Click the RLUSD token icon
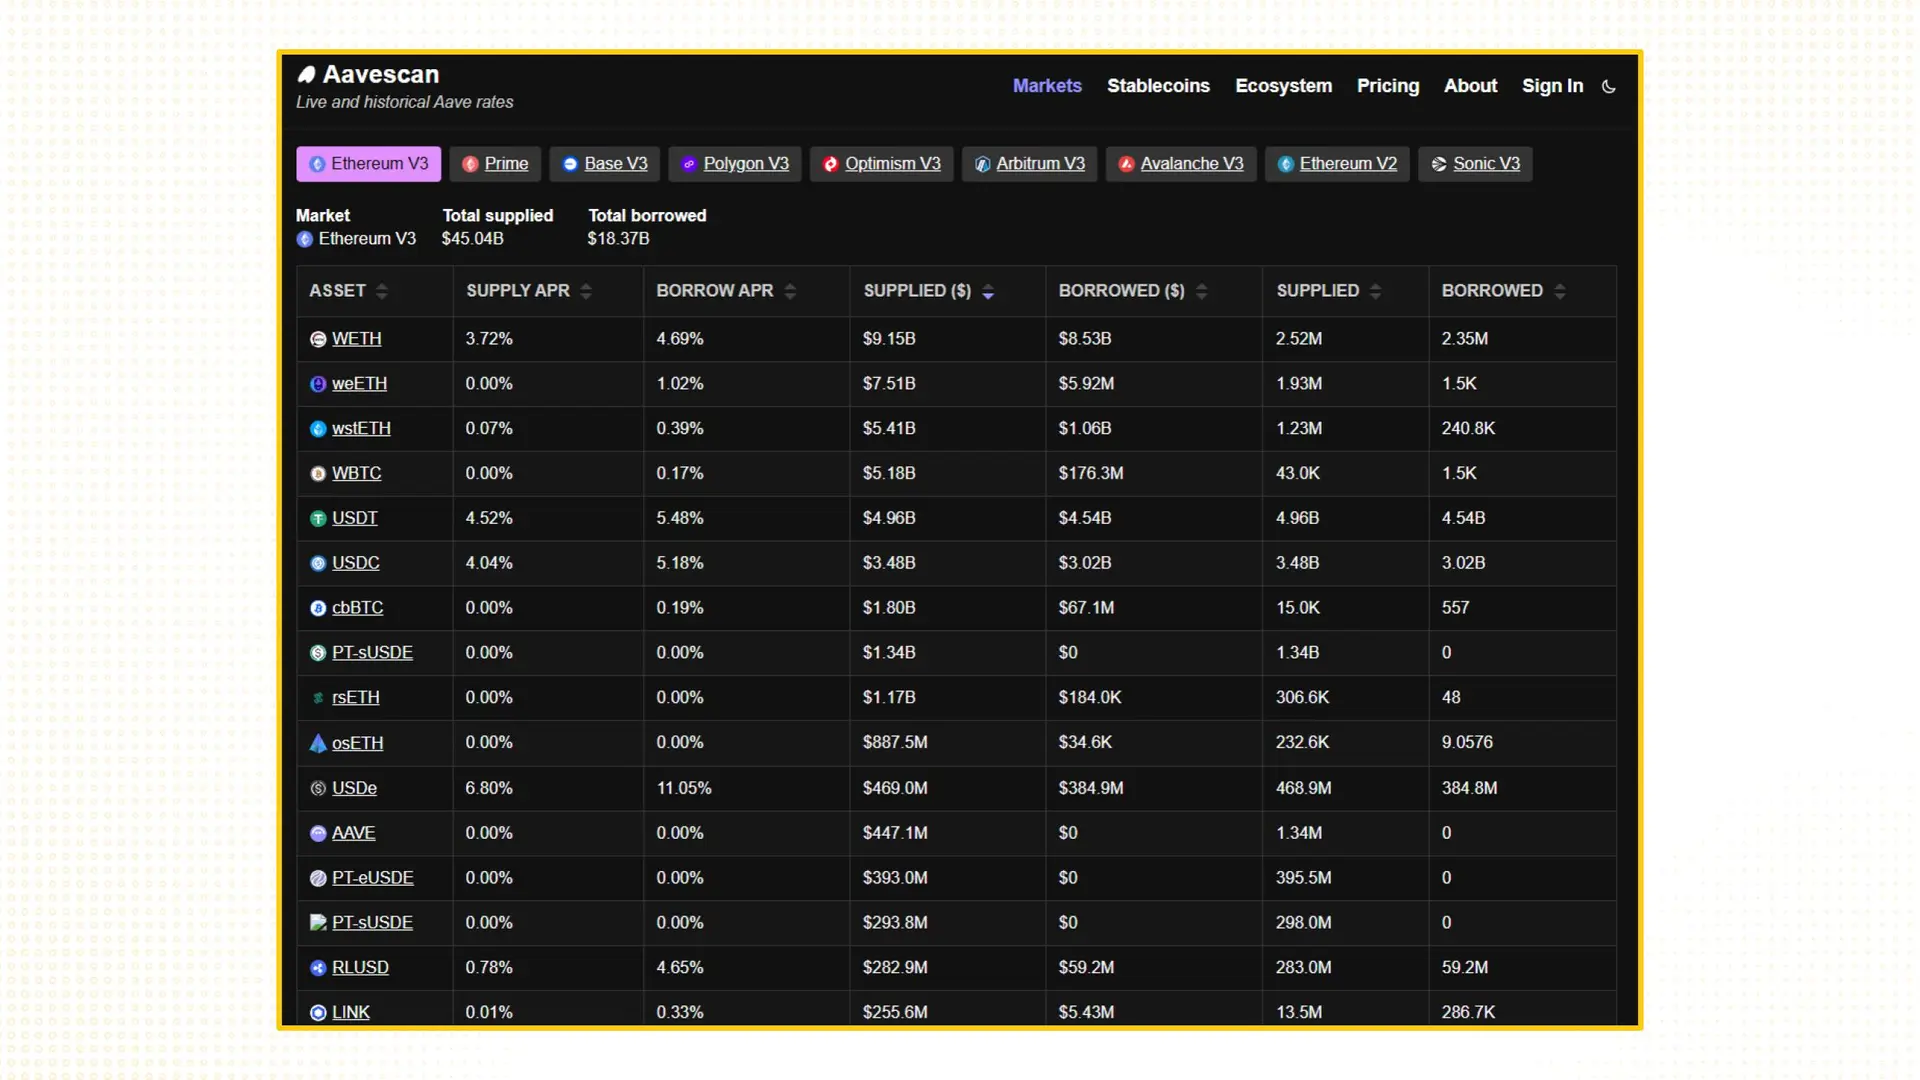1920x1080 pixels. pos(318,968)
